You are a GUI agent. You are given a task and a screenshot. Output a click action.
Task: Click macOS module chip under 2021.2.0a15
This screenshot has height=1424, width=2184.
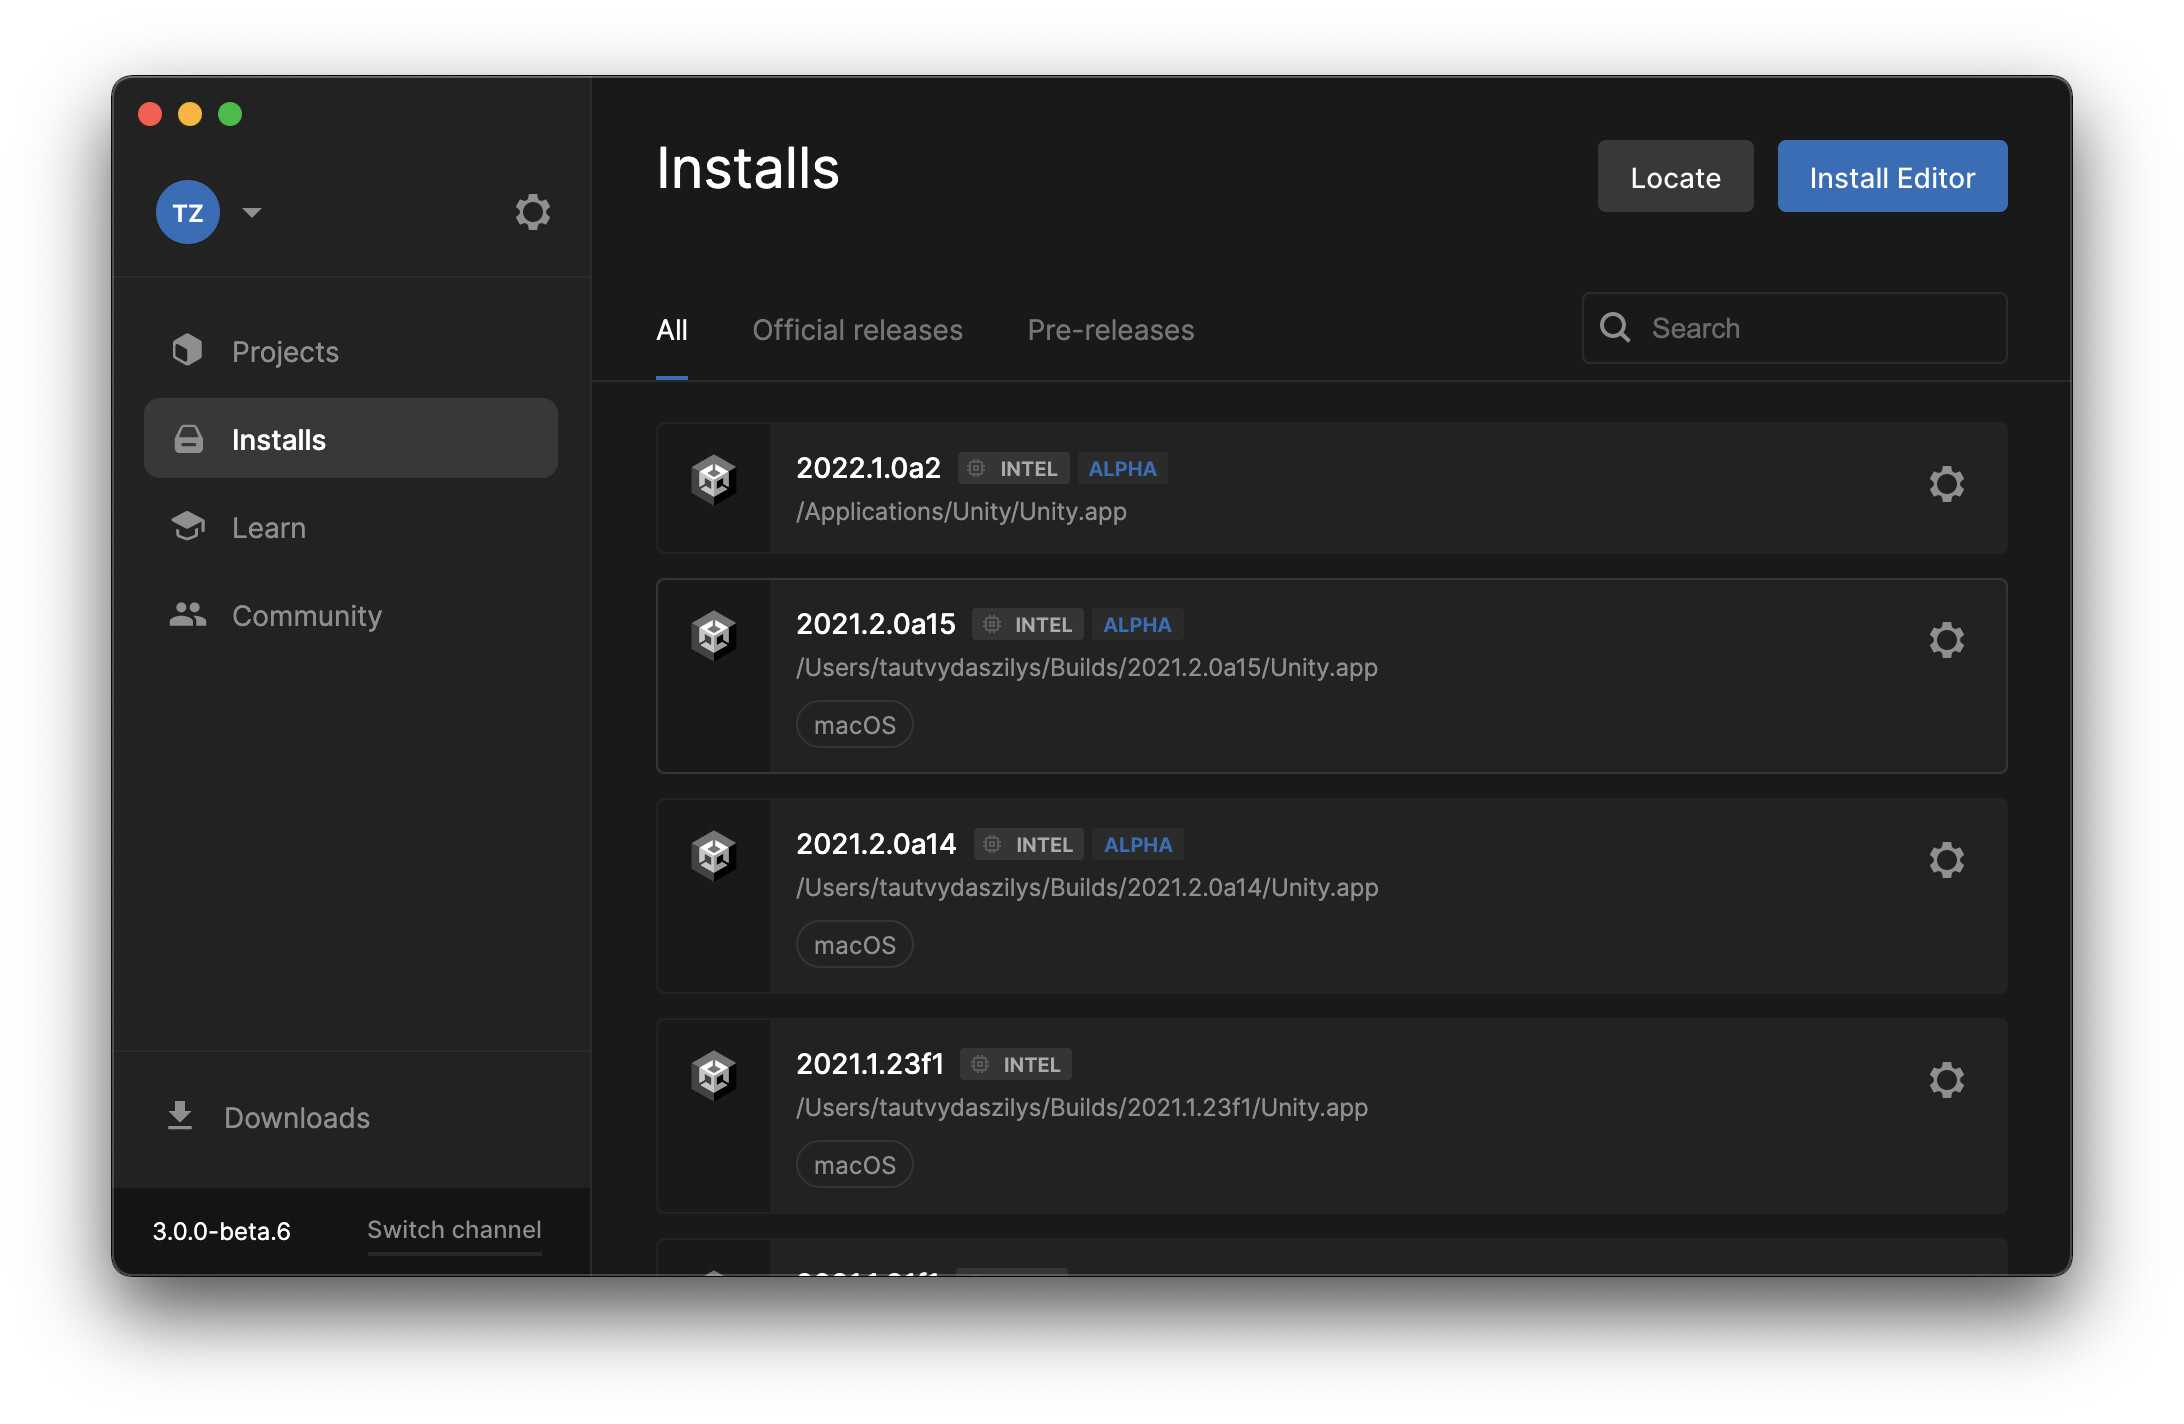854,725
